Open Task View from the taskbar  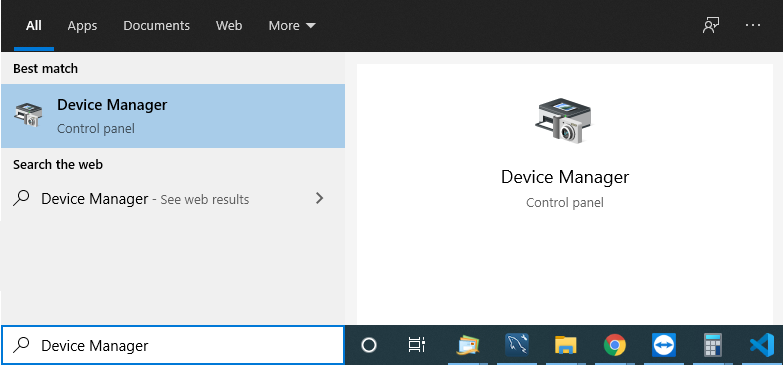(416, 345)
